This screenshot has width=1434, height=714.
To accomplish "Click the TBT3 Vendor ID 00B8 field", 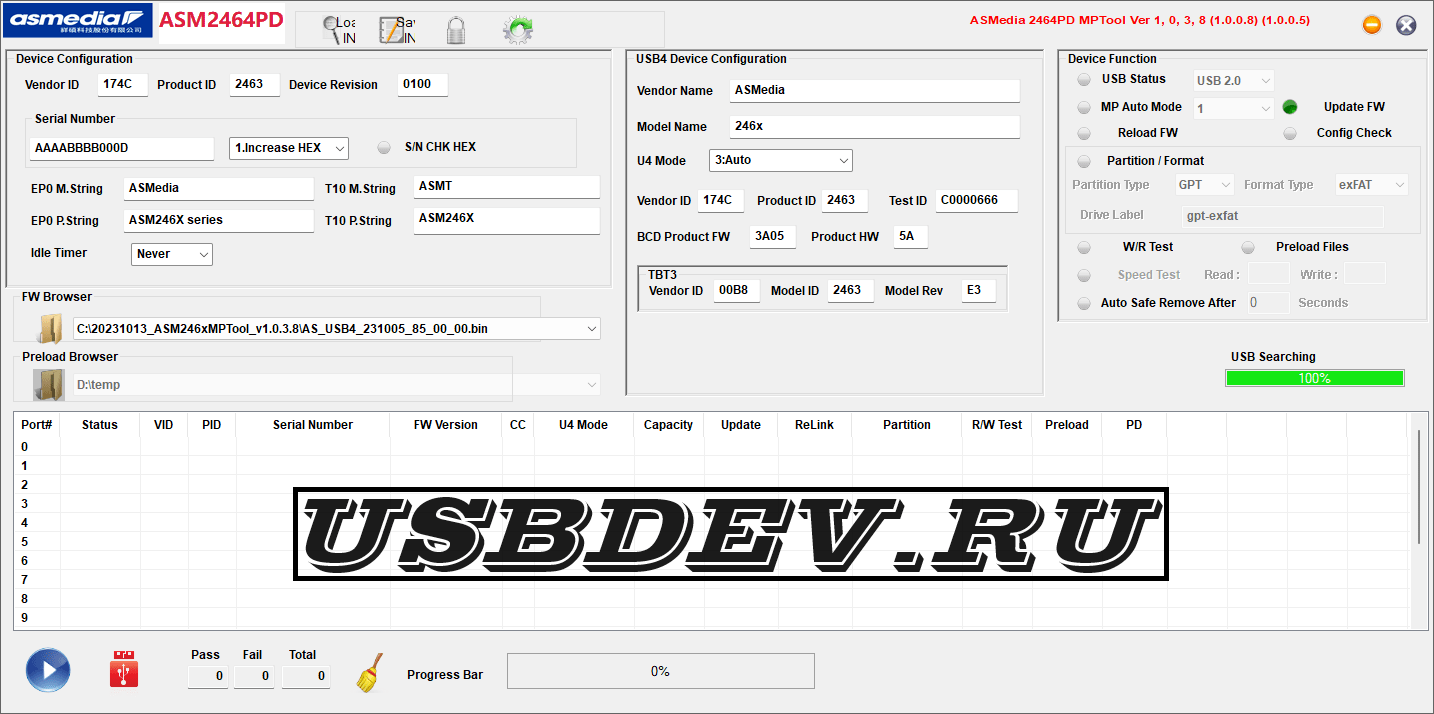I will [737, 291].
